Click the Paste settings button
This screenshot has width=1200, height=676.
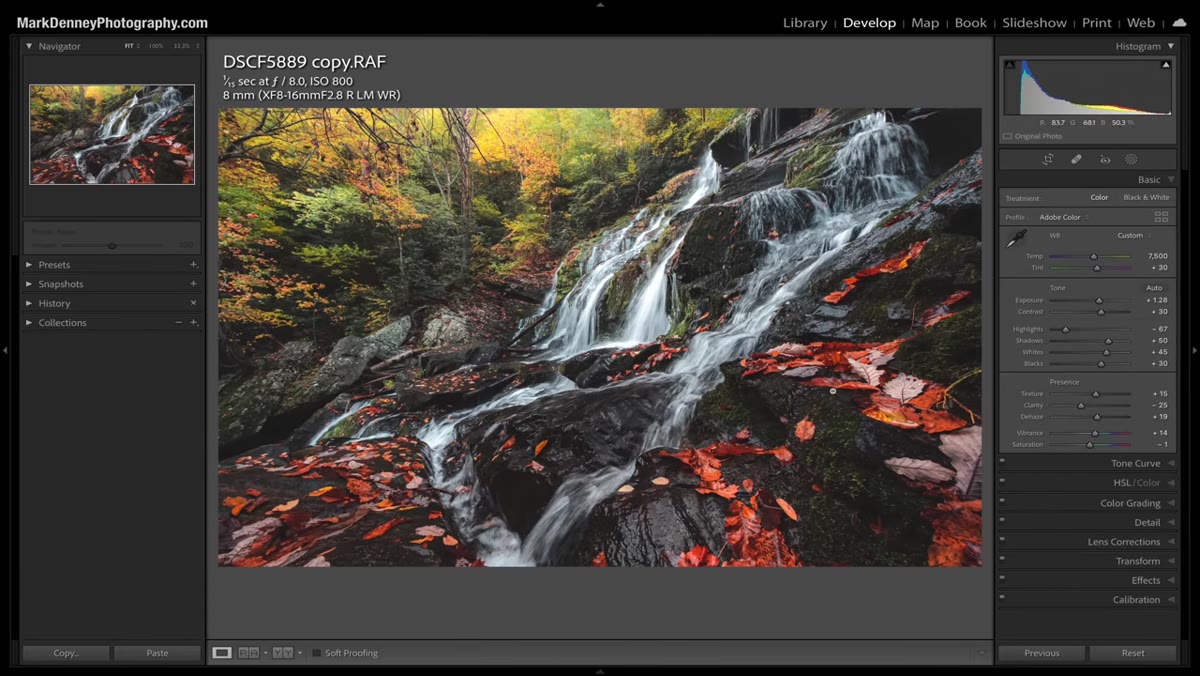coord(157,653)
